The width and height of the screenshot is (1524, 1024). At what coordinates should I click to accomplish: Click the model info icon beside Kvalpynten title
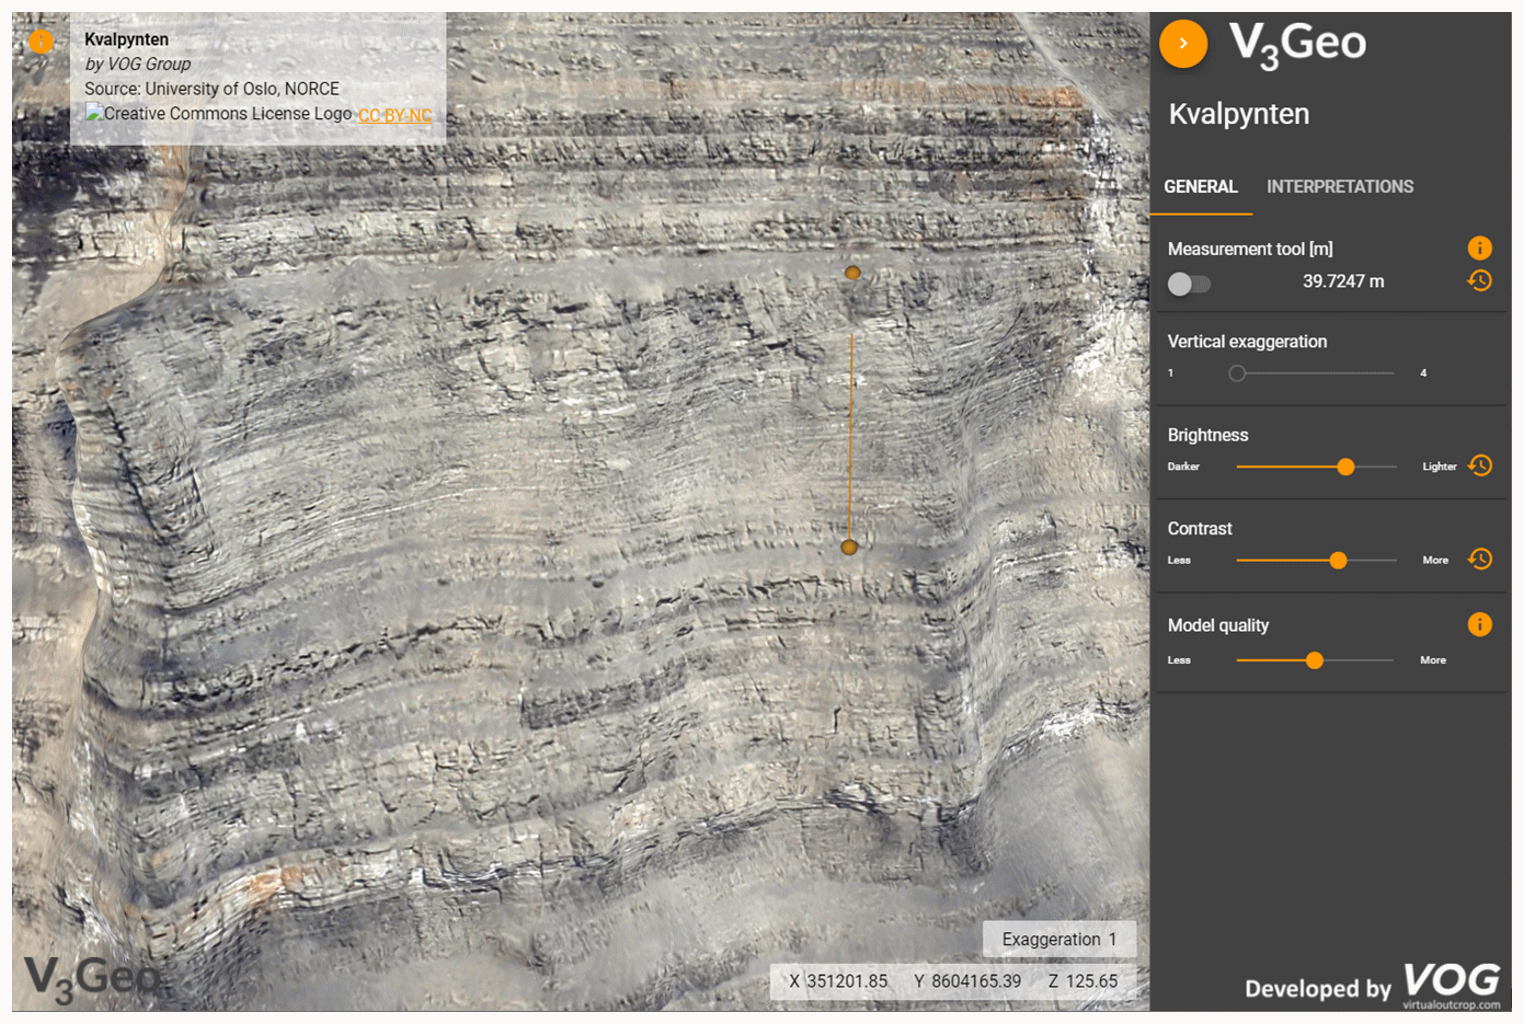41,41
